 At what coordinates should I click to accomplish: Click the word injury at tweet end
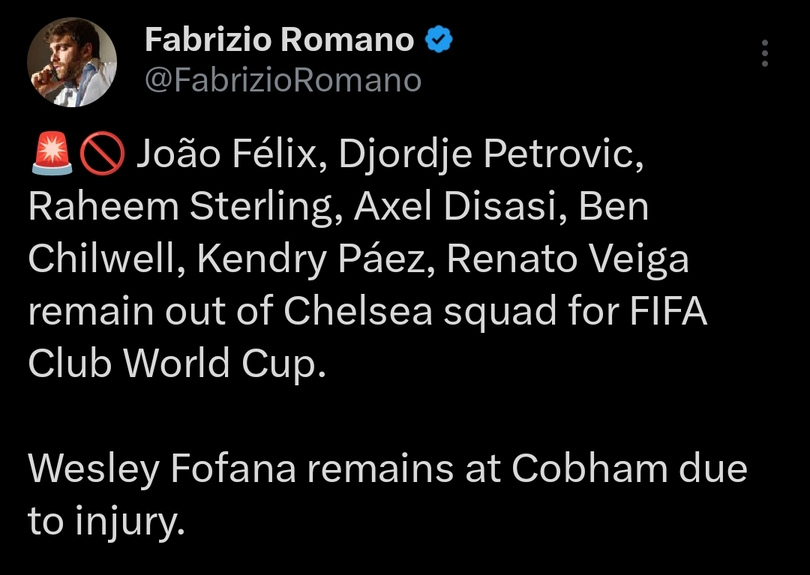point(129,521)
